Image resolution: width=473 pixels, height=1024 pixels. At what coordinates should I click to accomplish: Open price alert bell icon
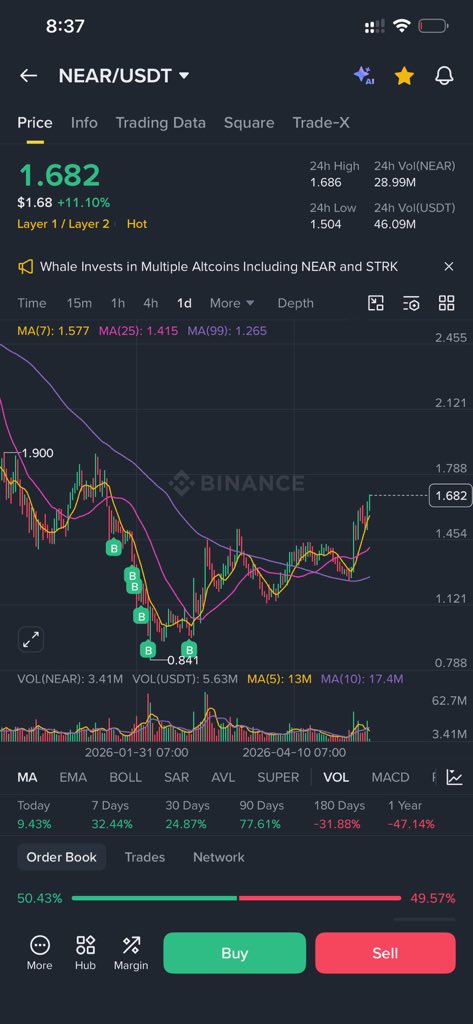pyautogui.click(x=444, y=76)
